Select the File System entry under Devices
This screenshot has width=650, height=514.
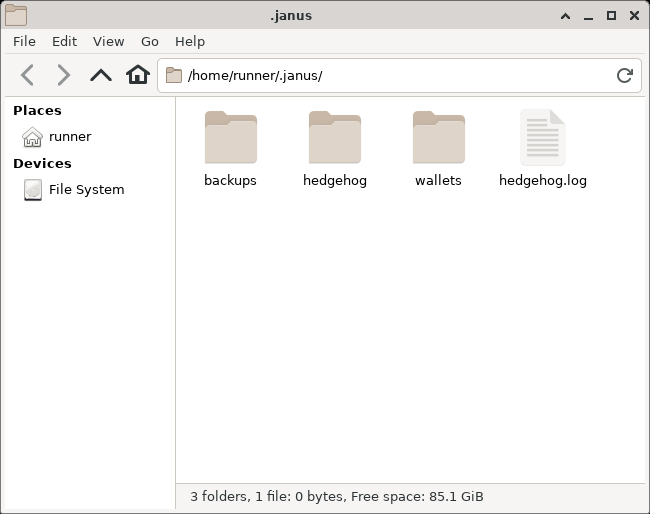pos(90,190)
